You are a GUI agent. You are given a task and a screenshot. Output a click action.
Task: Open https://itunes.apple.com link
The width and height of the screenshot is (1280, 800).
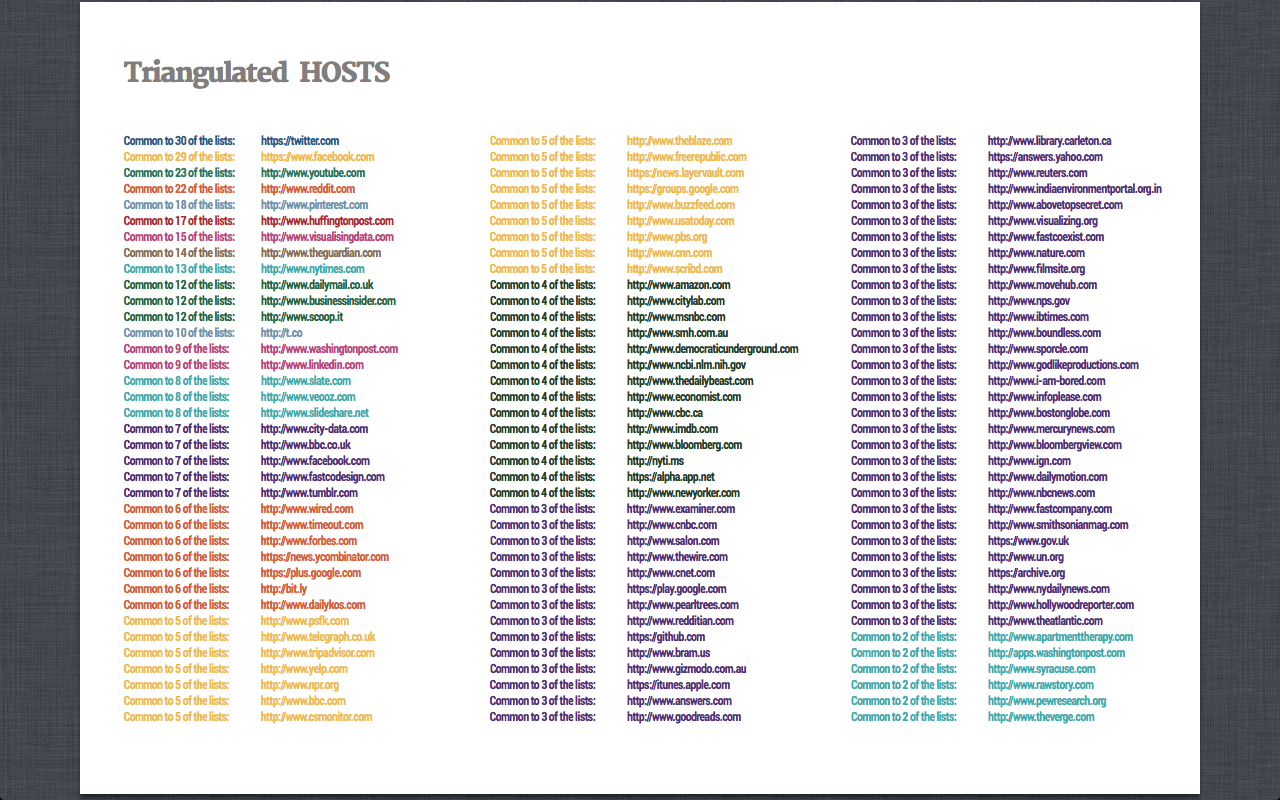tap(679, 685)
